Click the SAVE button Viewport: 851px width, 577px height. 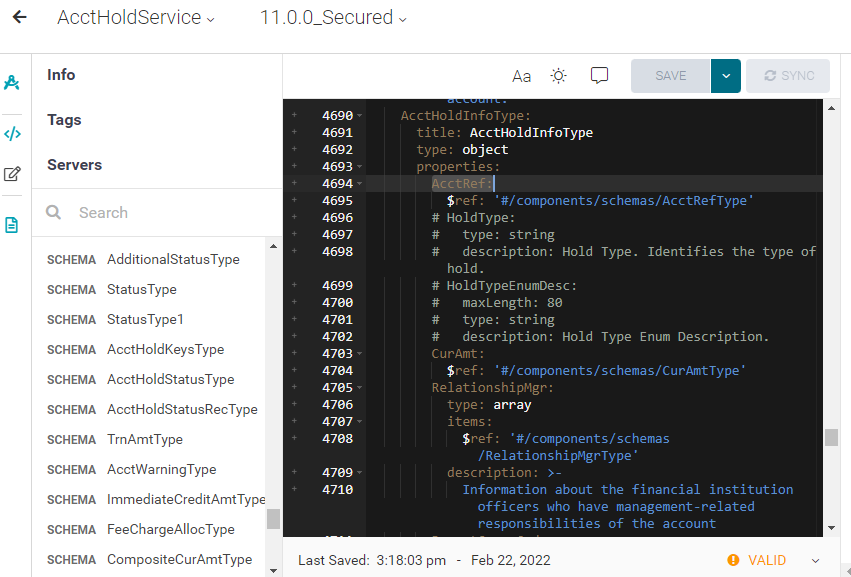[x=671, y=76]
